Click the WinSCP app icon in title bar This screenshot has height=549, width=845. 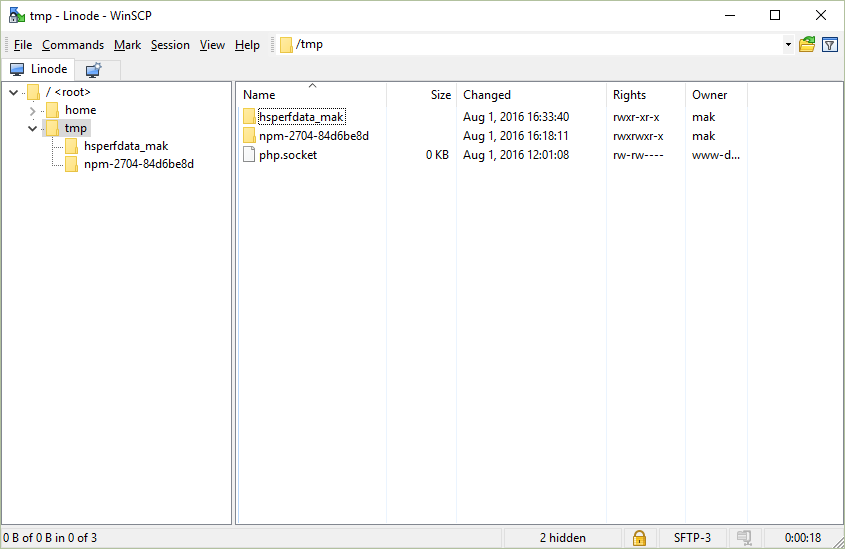[x=17, y=16]
